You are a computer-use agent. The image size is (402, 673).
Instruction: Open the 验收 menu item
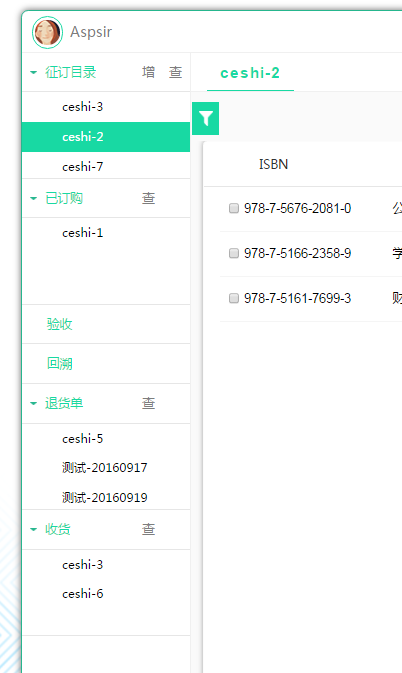coord(60,324)
